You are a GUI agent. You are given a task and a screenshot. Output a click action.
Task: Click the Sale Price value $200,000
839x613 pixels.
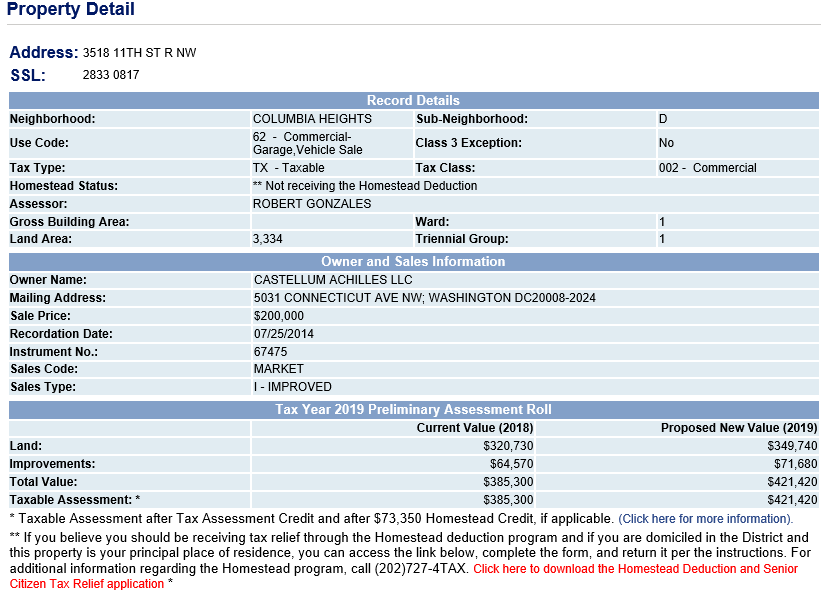pyautogui.click(x=279, y=316)
